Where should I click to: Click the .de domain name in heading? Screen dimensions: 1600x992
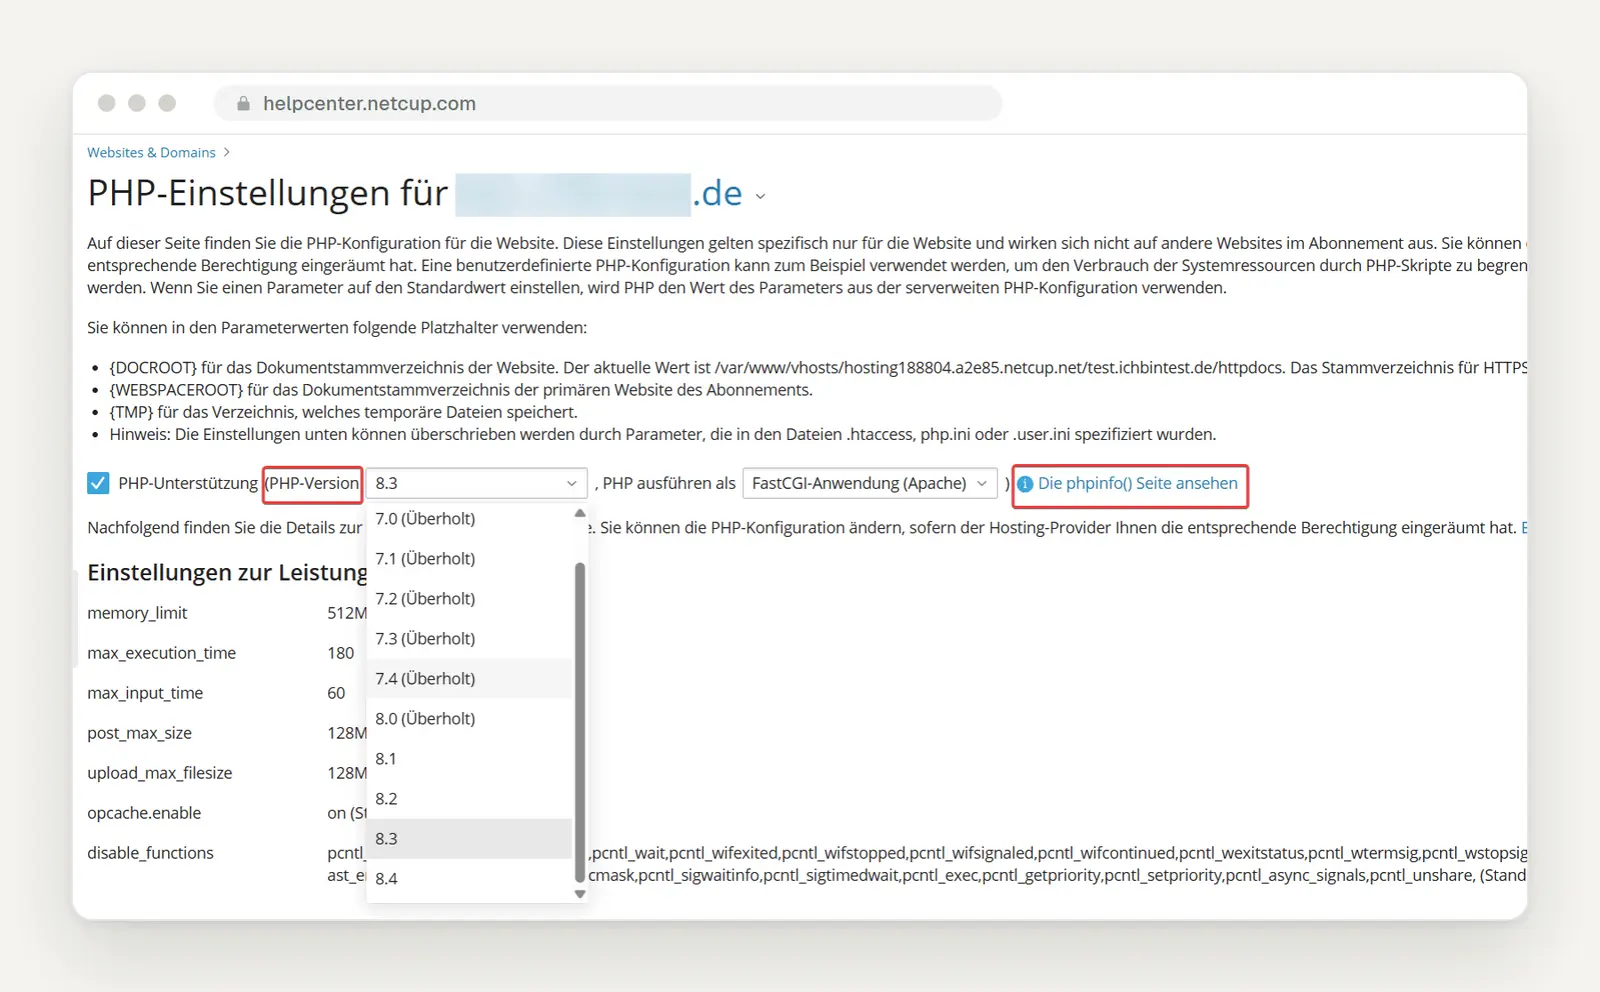pos(718,193)
